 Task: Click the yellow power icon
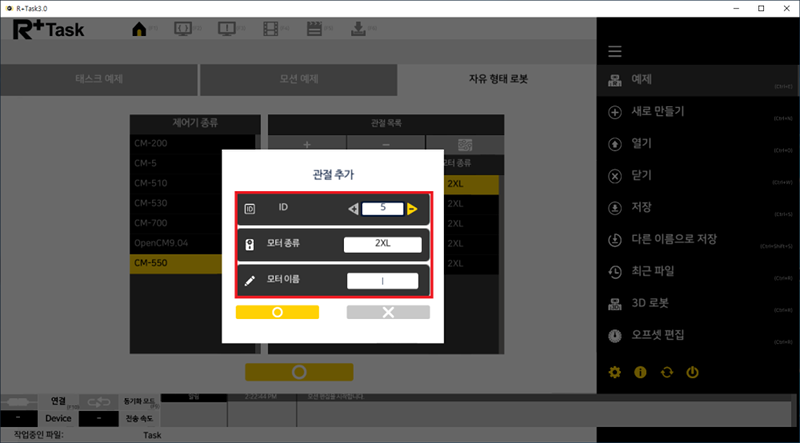(x=692, y=372)
